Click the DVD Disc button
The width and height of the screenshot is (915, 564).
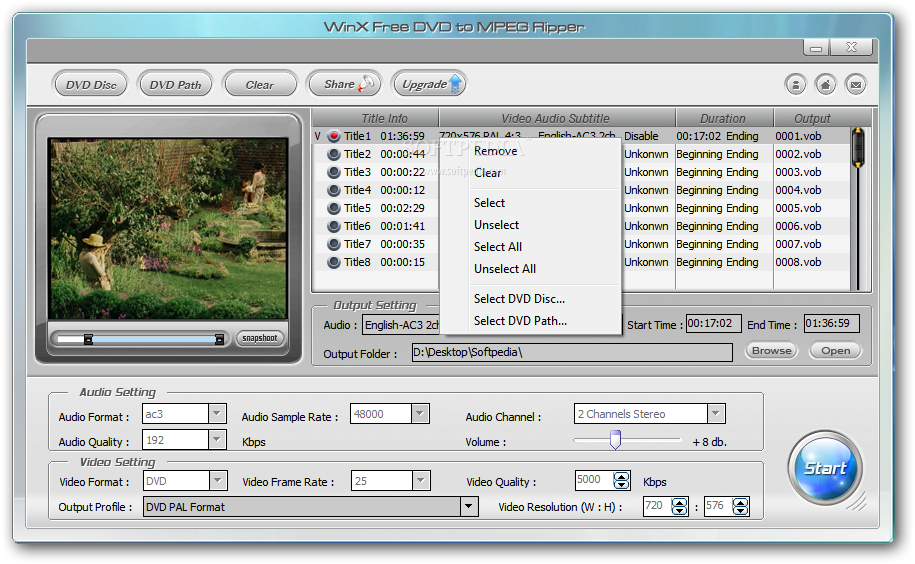[90, 85]
